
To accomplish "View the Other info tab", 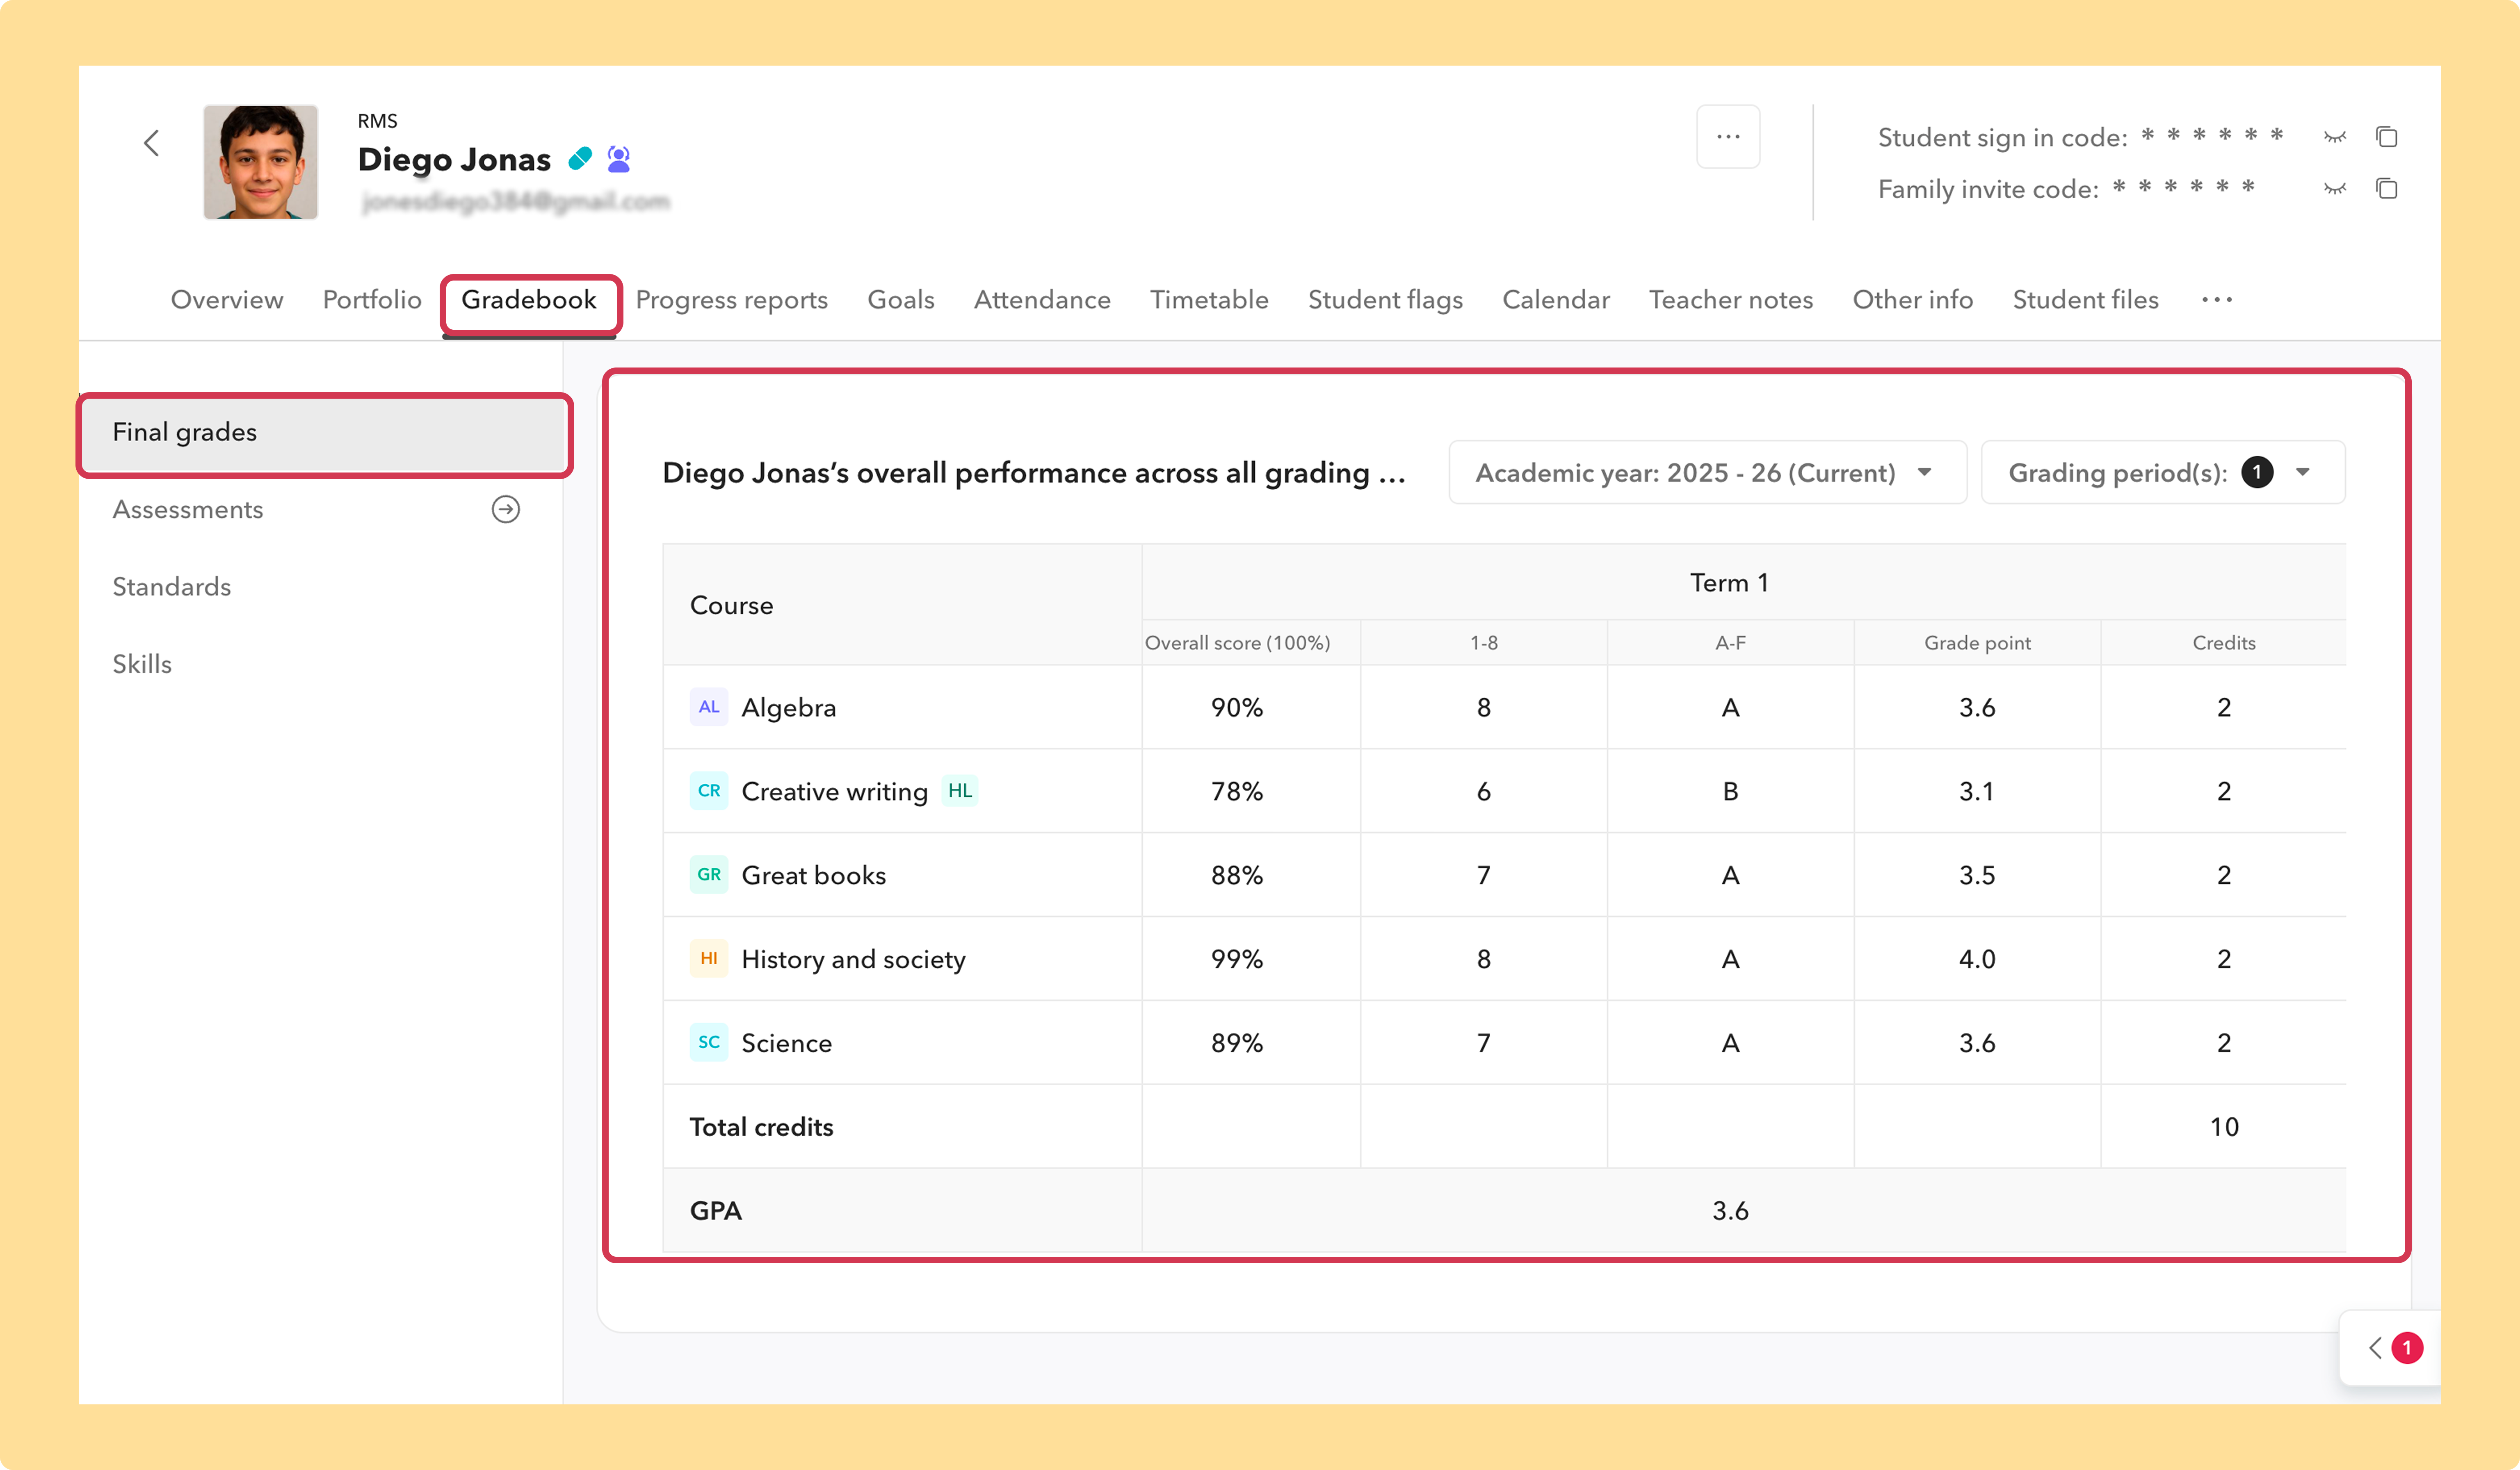I will coord(1913,300).
